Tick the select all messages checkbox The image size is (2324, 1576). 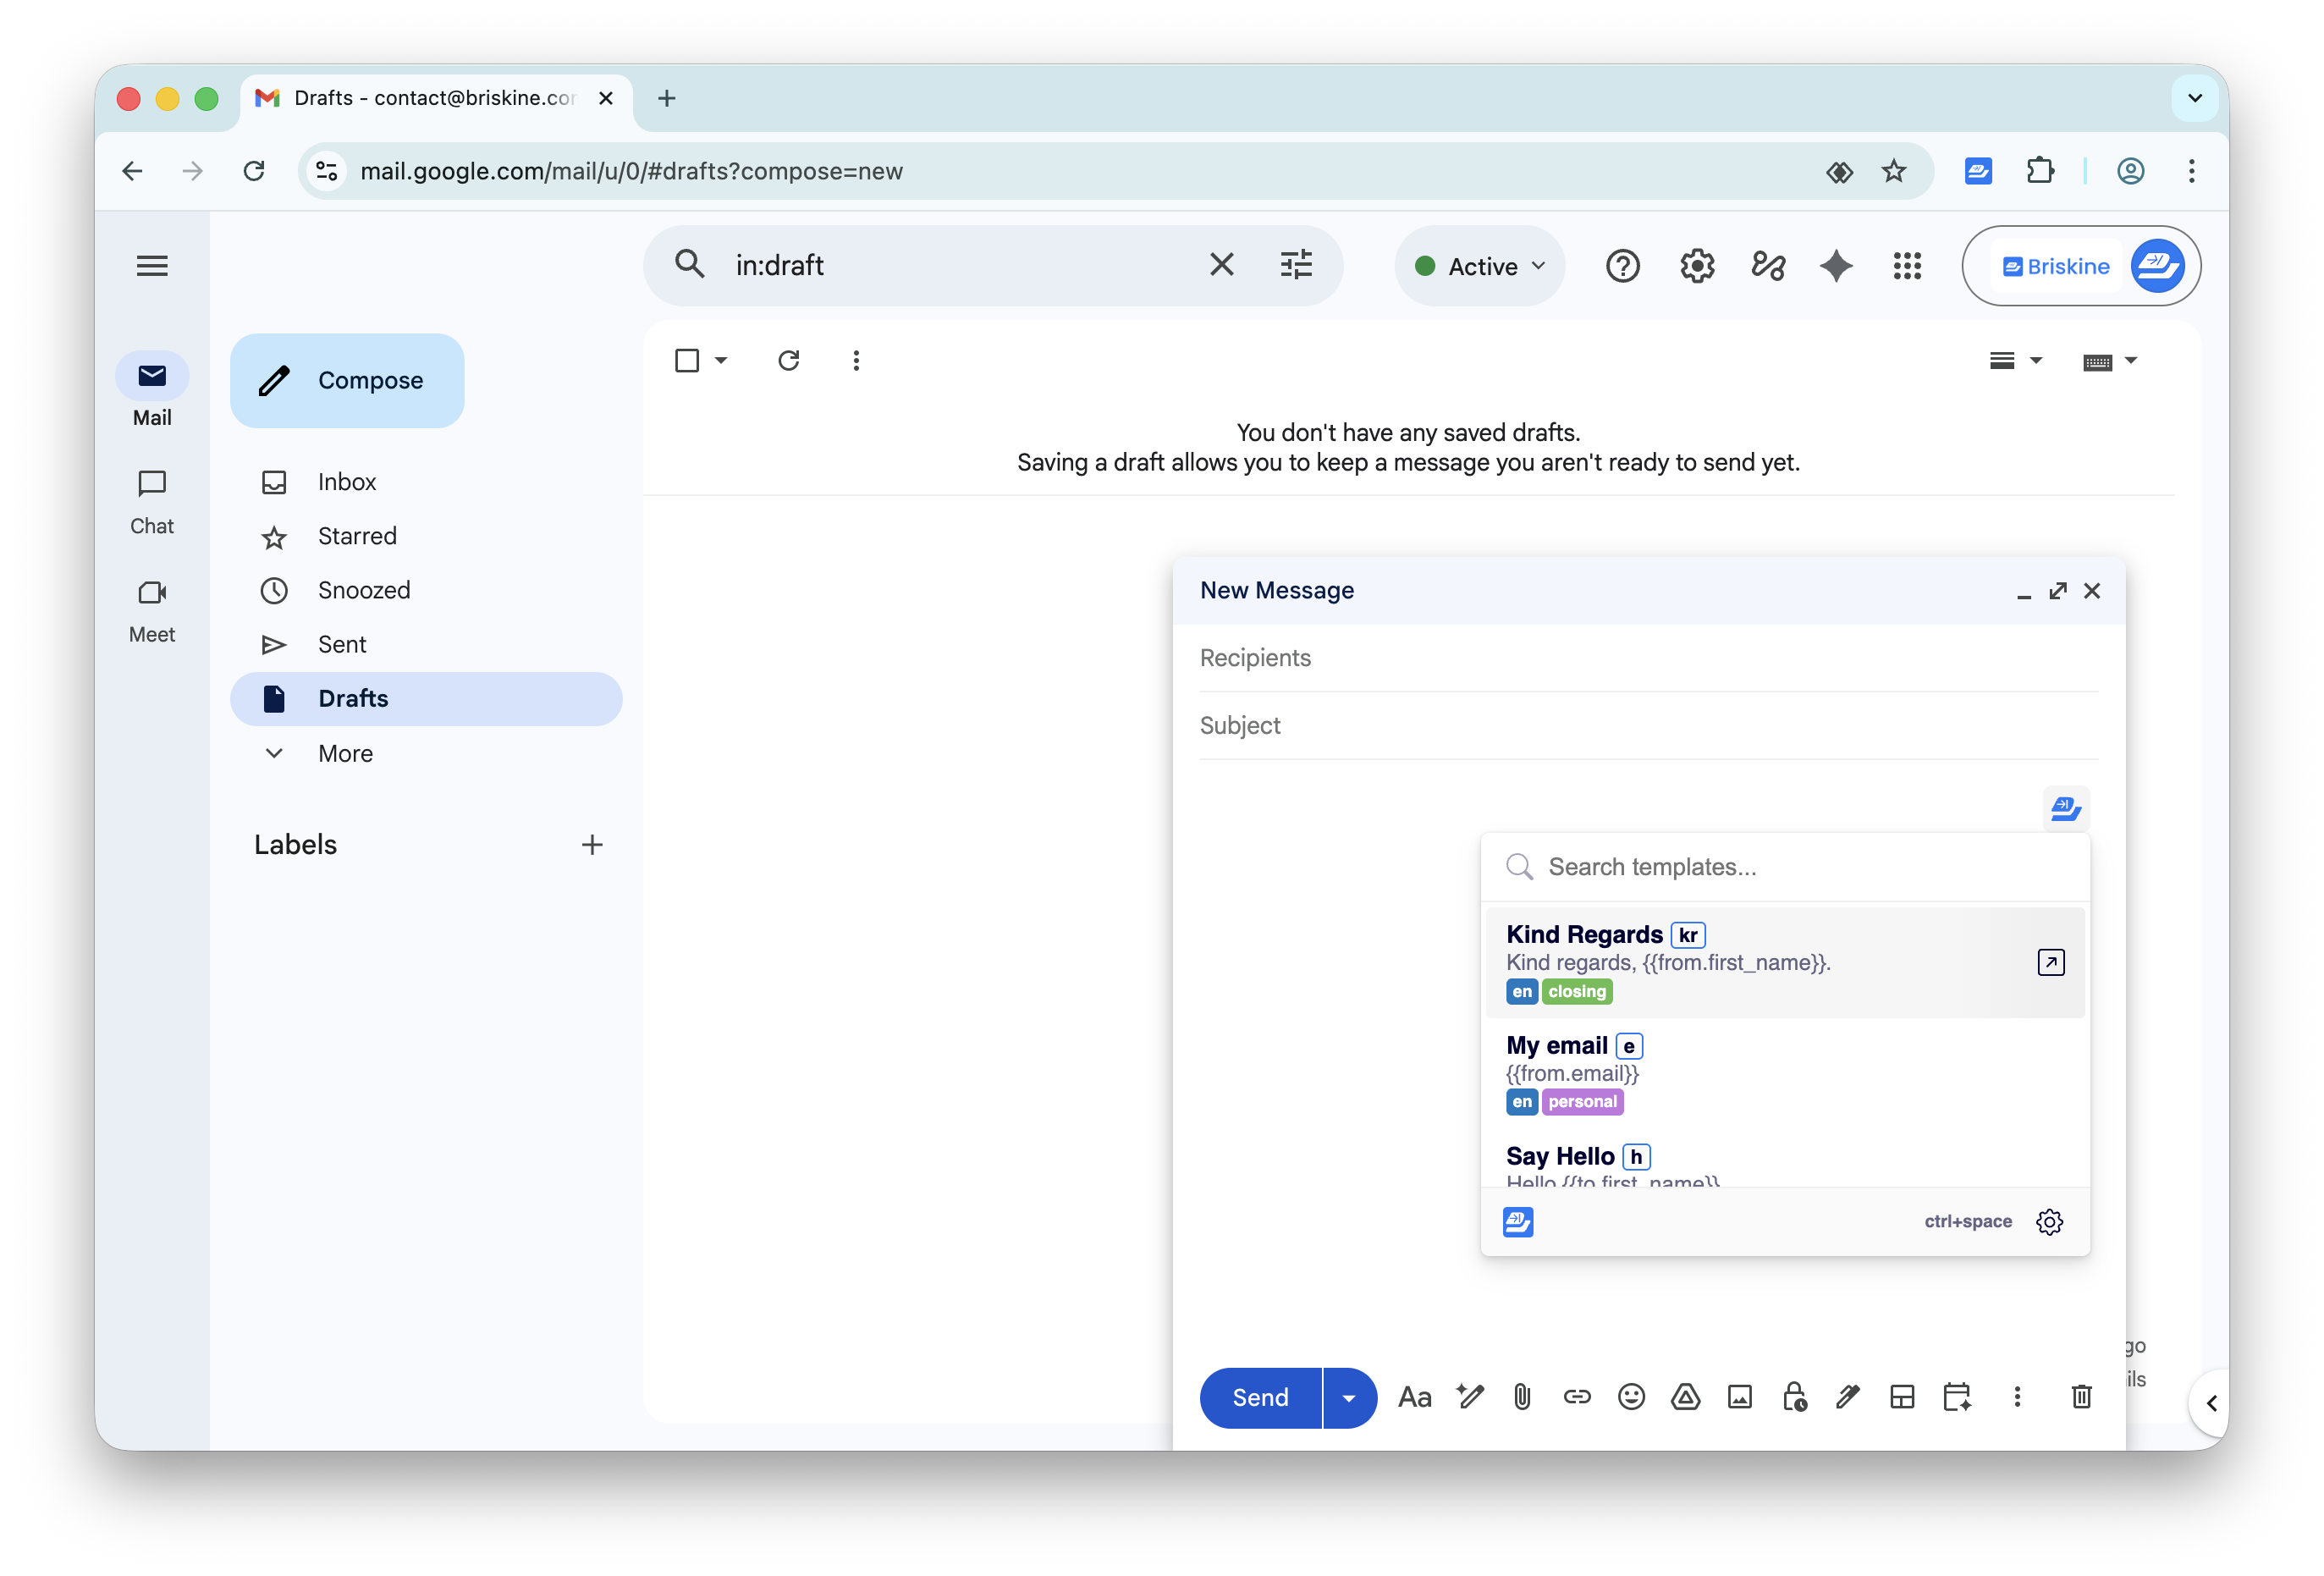(x=687, y=360)
